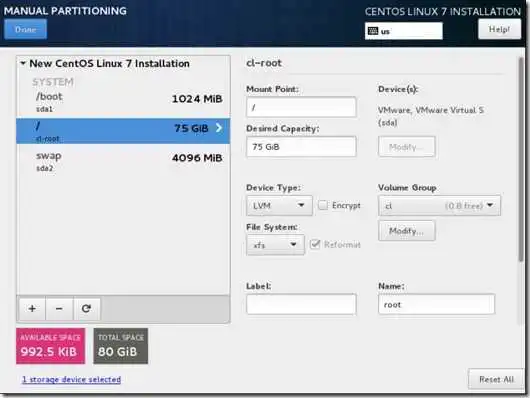Select the /boot sda1 partition row
The width and height of the screenshot is (530, 398).
(x=123, y=101)
